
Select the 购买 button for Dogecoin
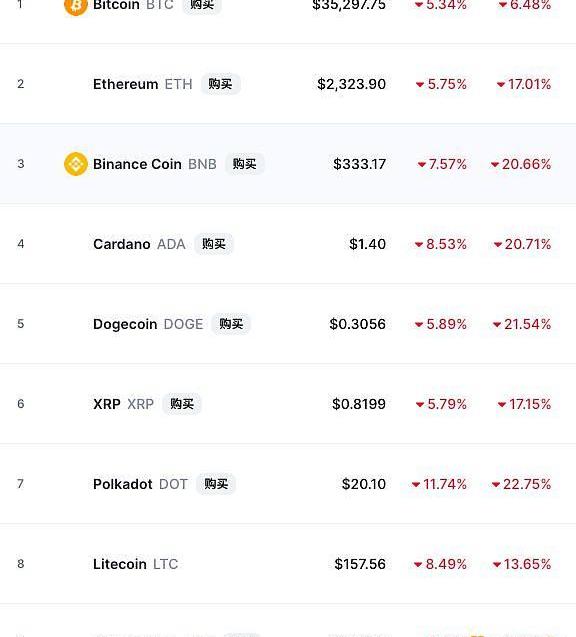231,324
